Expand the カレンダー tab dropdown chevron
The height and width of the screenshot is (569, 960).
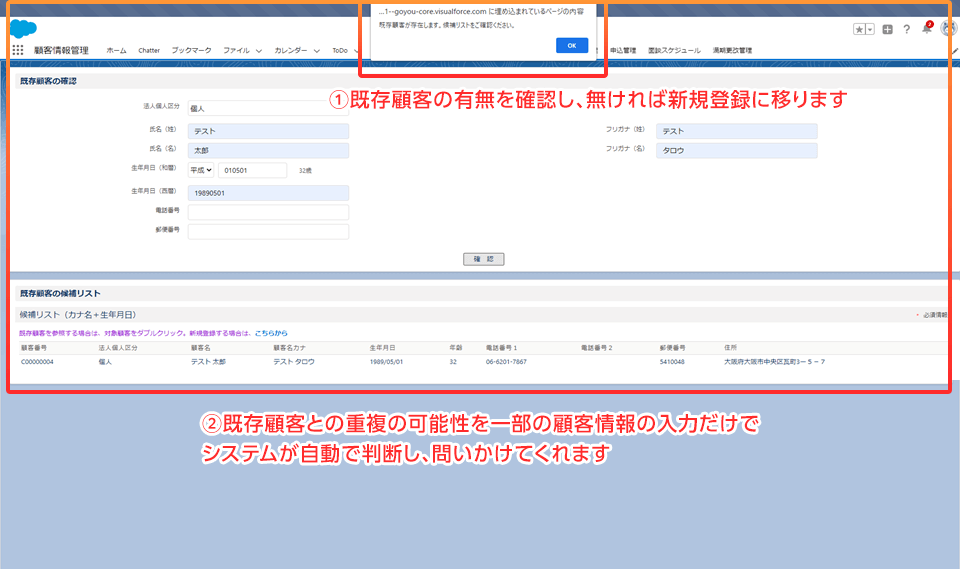coord(316,50)
